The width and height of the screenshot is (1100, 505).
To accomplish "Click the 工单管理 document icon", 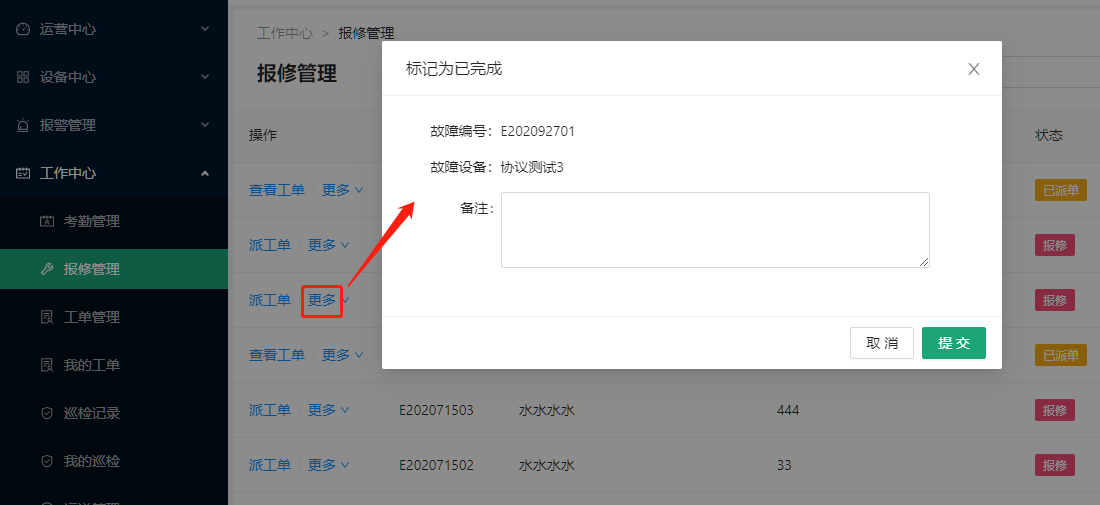I will pos(46,317).
